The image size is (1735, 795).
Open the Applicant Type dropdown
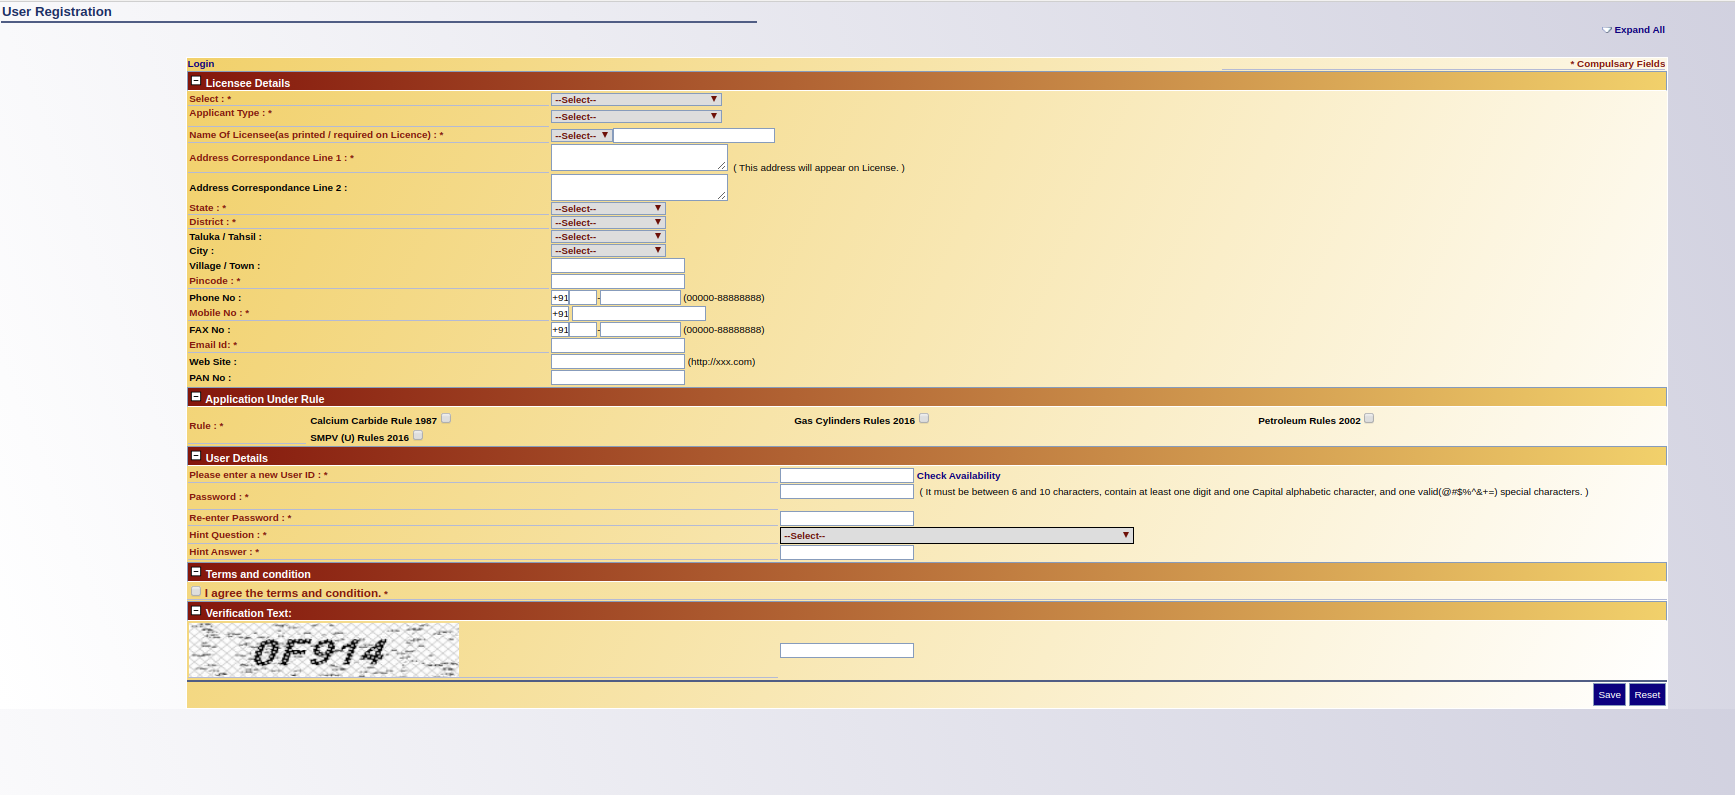coord(636,117)
